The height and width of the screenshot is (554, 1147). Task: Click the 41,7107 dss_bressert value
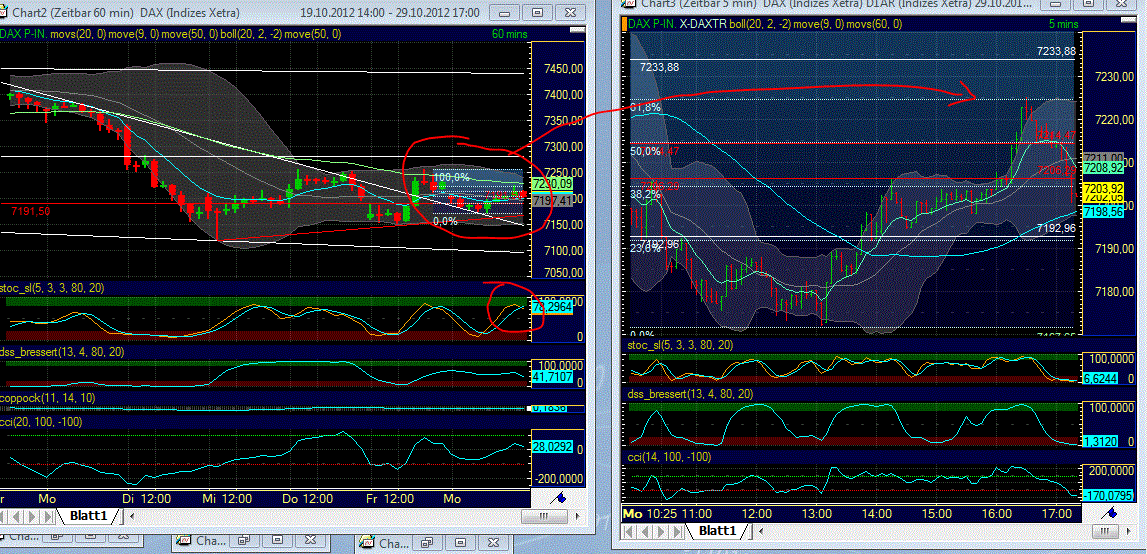click(x=553, y=376)
